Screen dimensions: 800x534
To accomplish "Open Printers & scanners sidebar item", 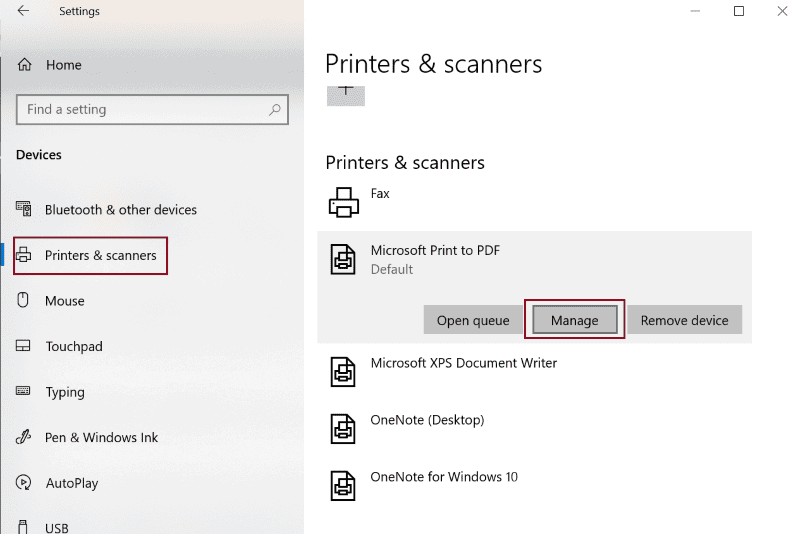I will 90,256.
